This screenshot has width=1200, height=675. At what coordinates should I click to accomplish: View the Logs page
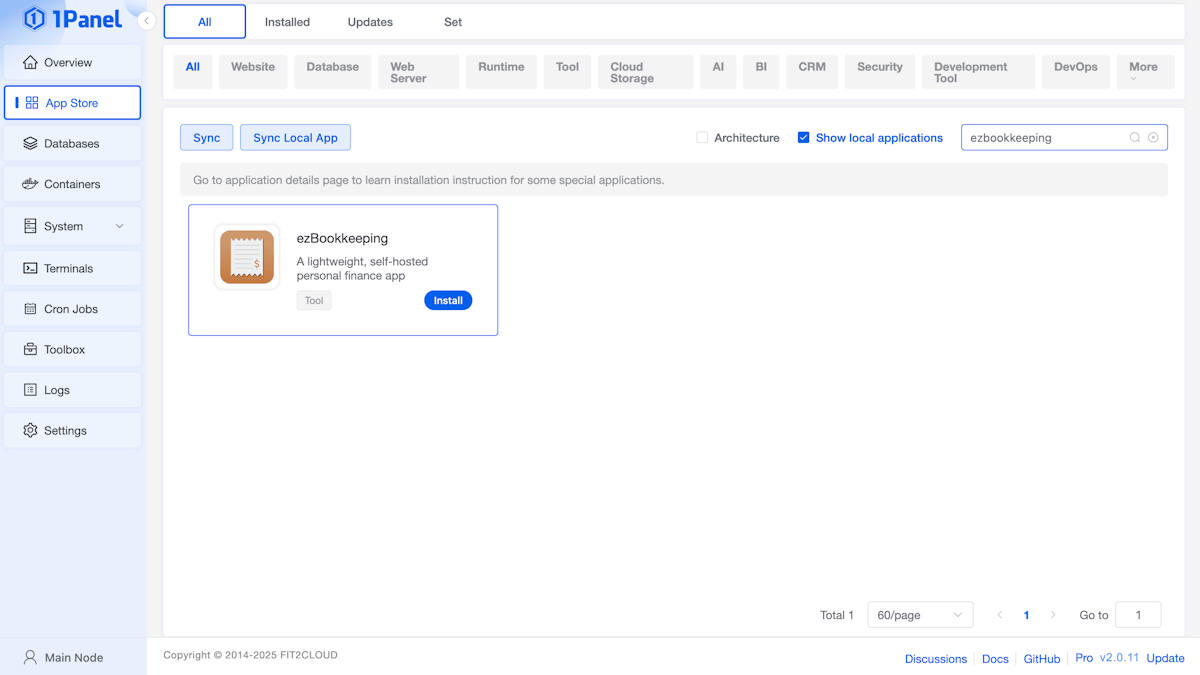[x=73, y=389]
